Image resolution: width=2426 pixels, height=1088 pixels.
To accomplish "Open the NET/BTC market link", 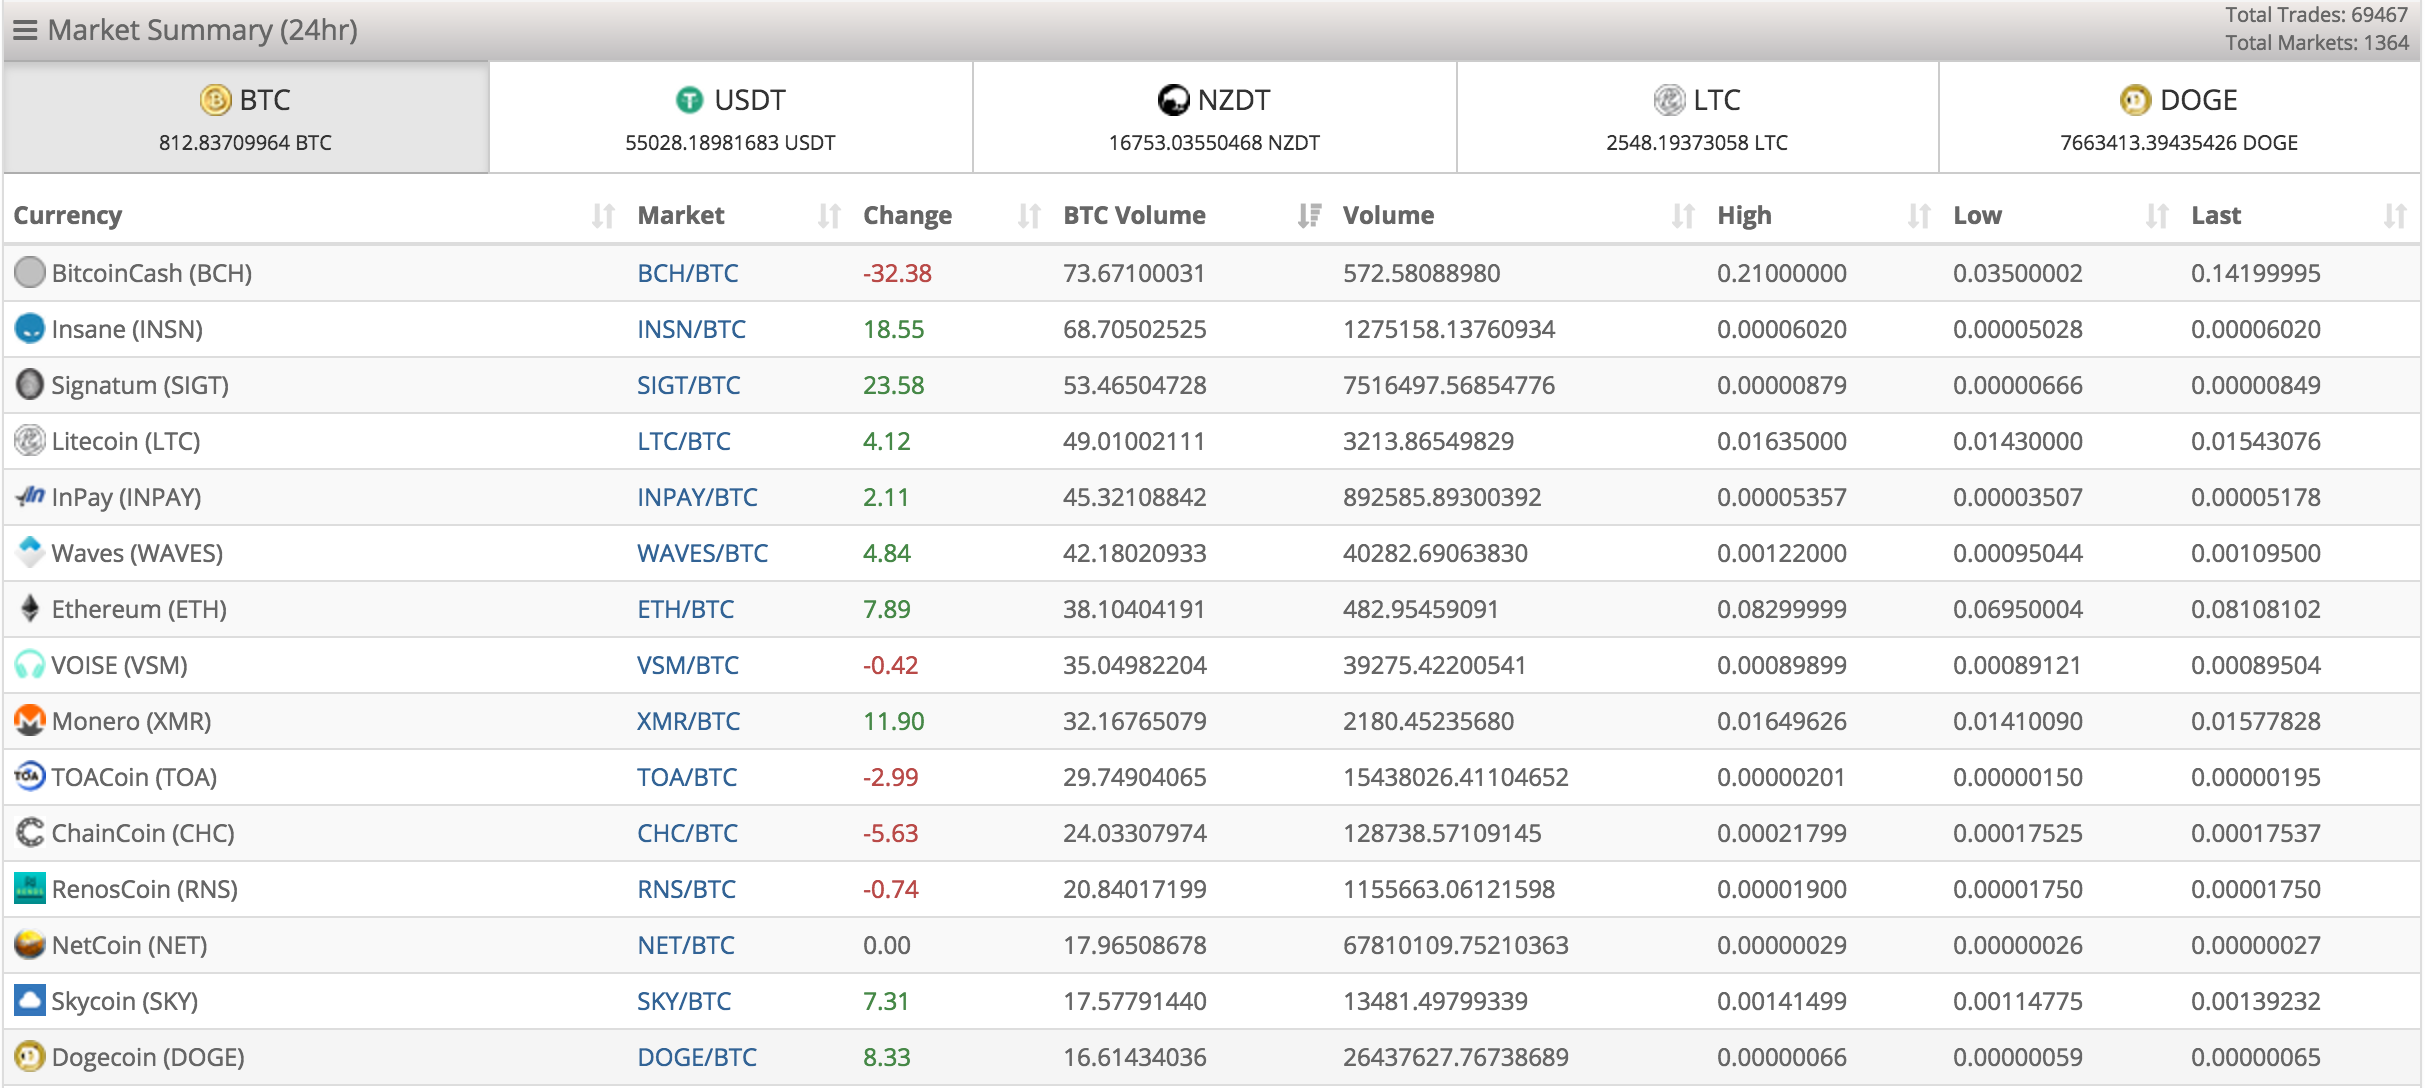I will [686, 945].
